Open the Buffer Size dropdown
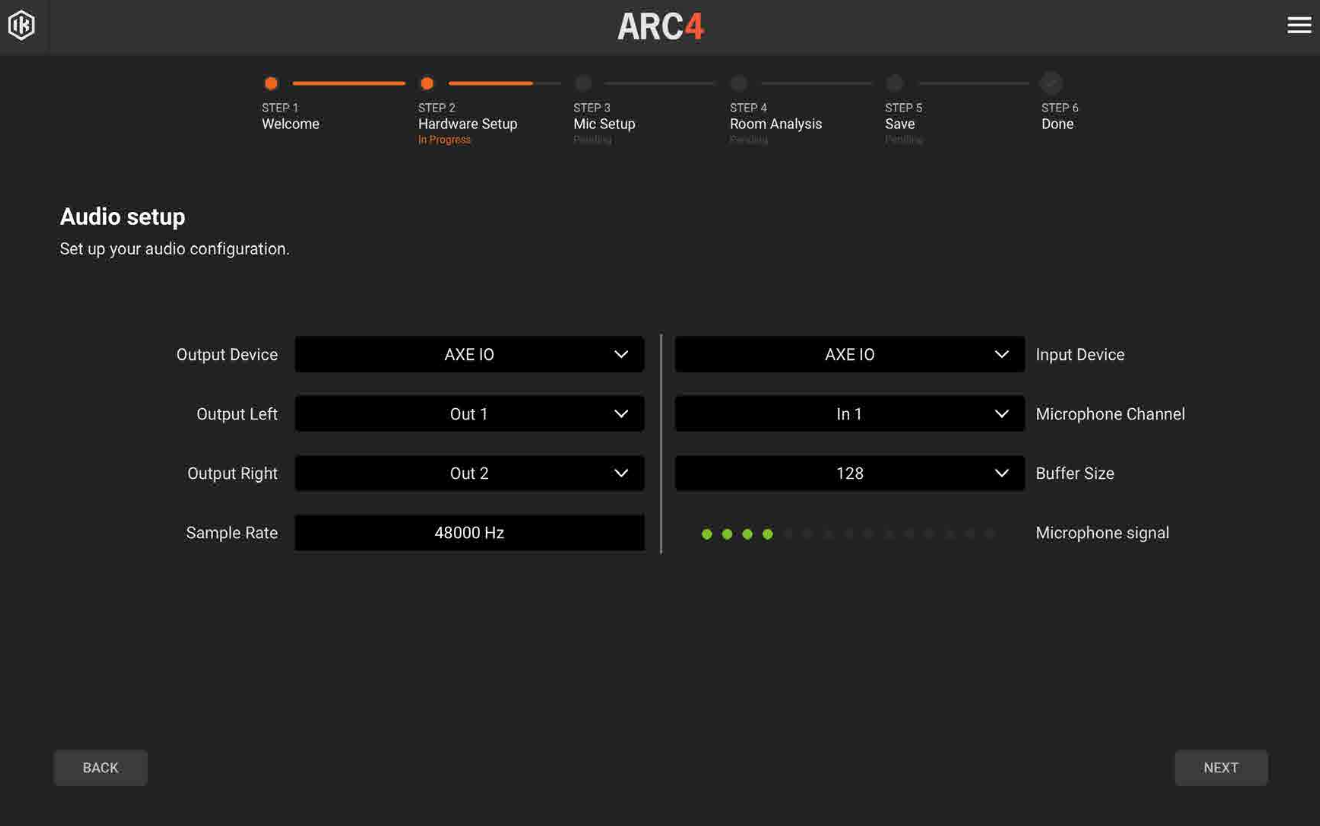The height and width of the screenshot is (826, 1320). pos(849,473)
